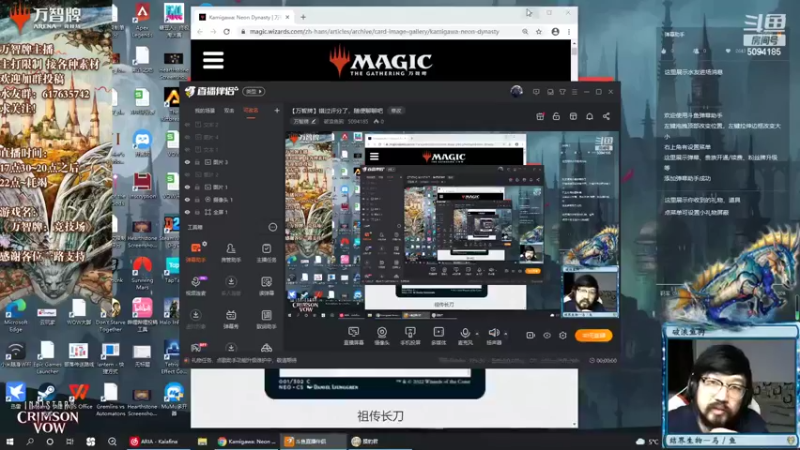Show the hidden 图片 4 source
Image resolution: width=800 pixels, height=450 pixels.
coord(187,137)
